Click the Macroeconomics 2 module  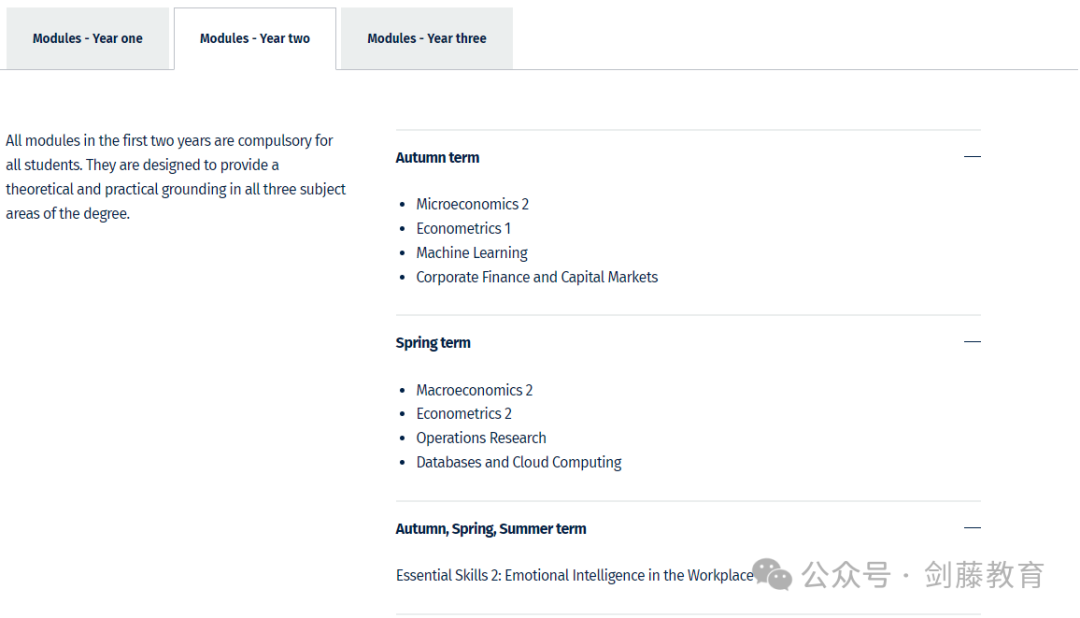click(x=475, y=391)
